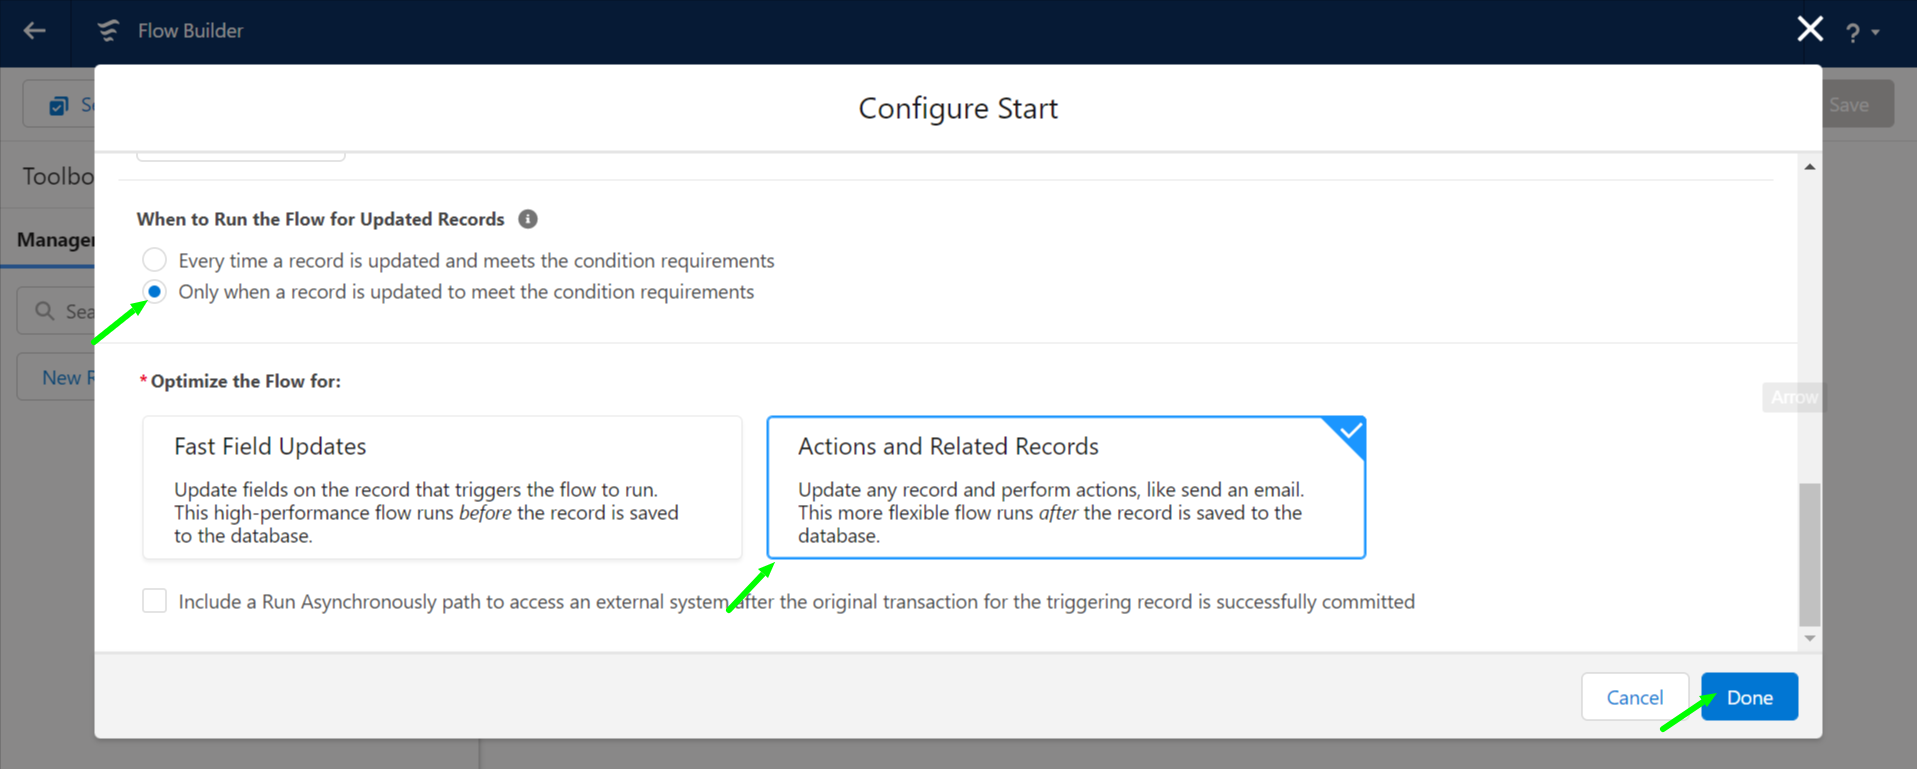Click the Done button

point(1749,697)
